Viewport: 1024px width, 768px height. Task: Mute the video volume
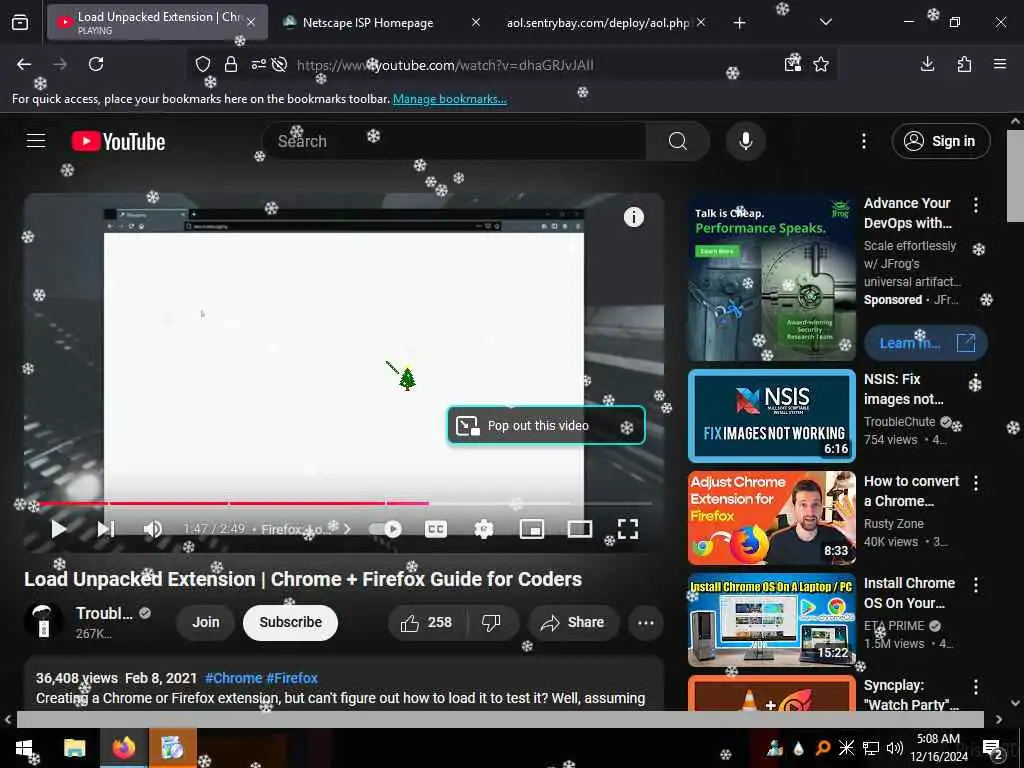[x=152, y=529]
